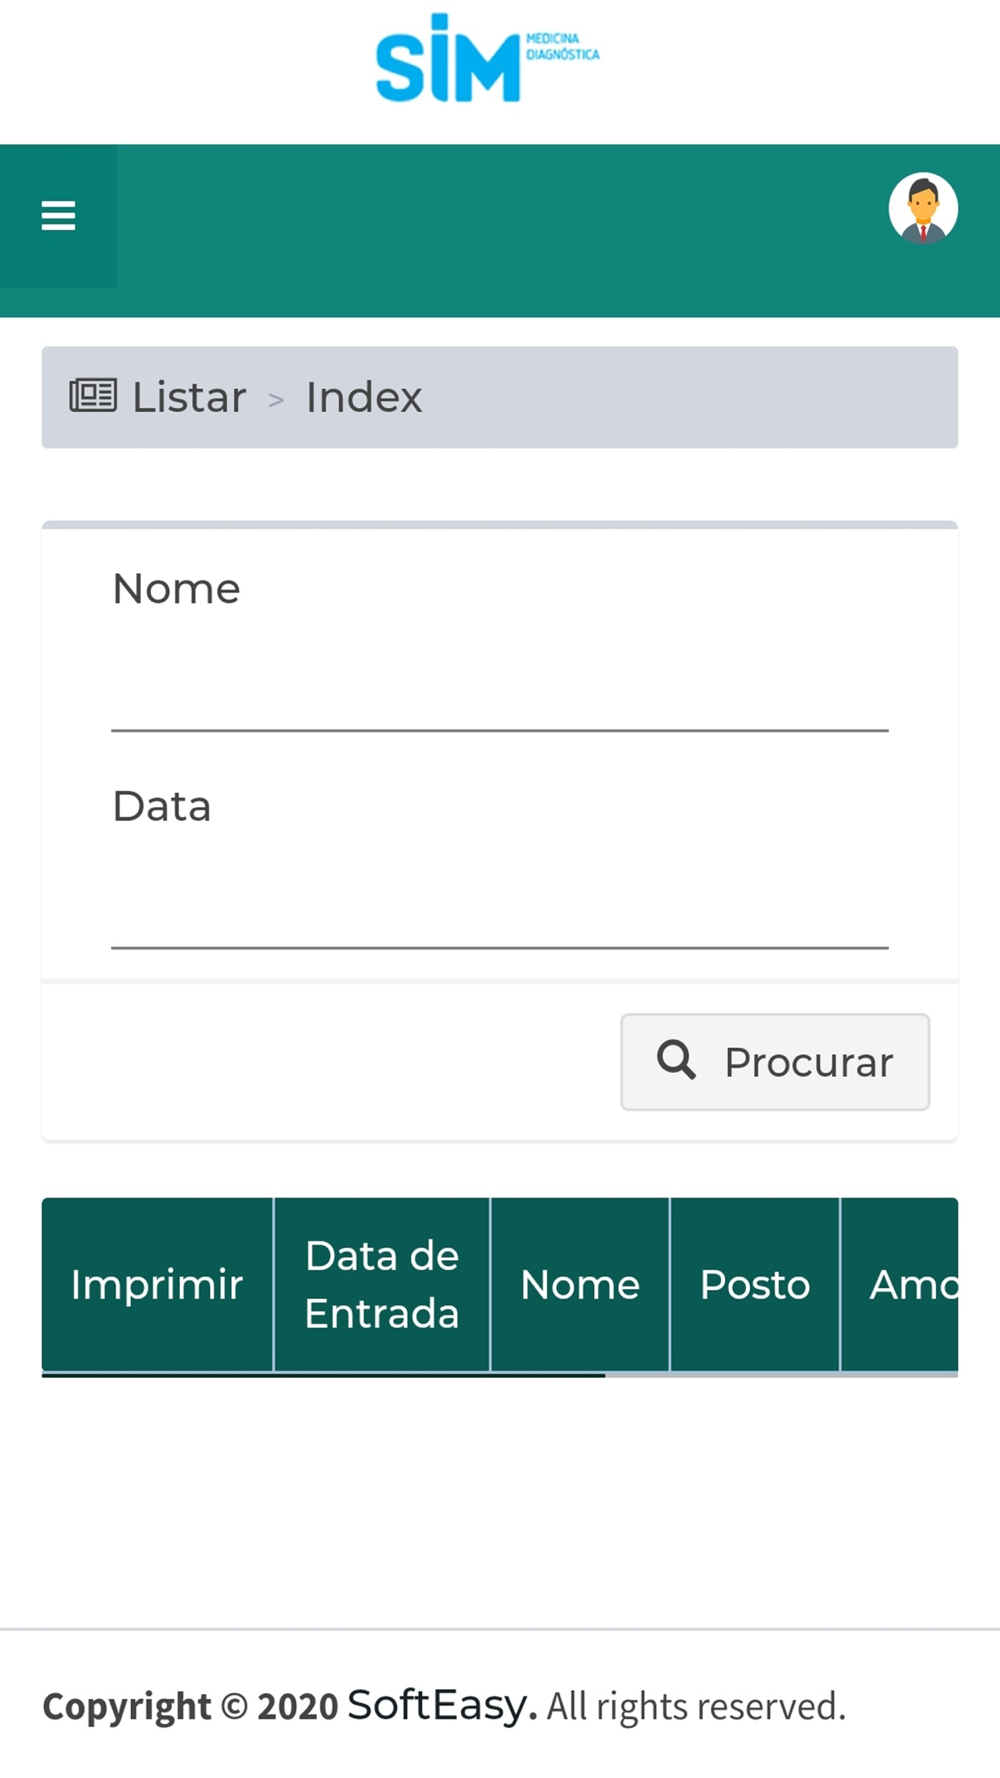
Task: Open the SoftEasy footer link
Action: coord(442,1704)
